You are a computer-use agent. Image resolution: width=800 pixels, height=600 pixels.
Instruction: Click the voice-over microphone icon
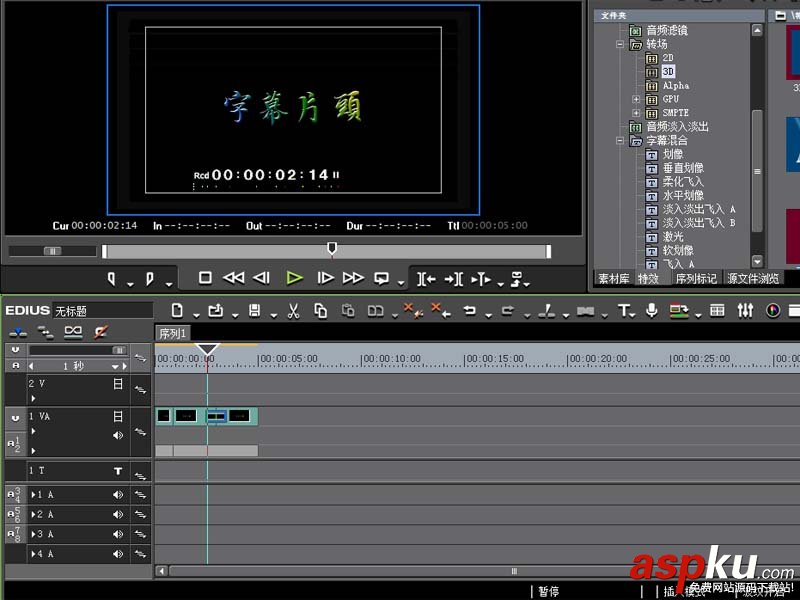652,311
